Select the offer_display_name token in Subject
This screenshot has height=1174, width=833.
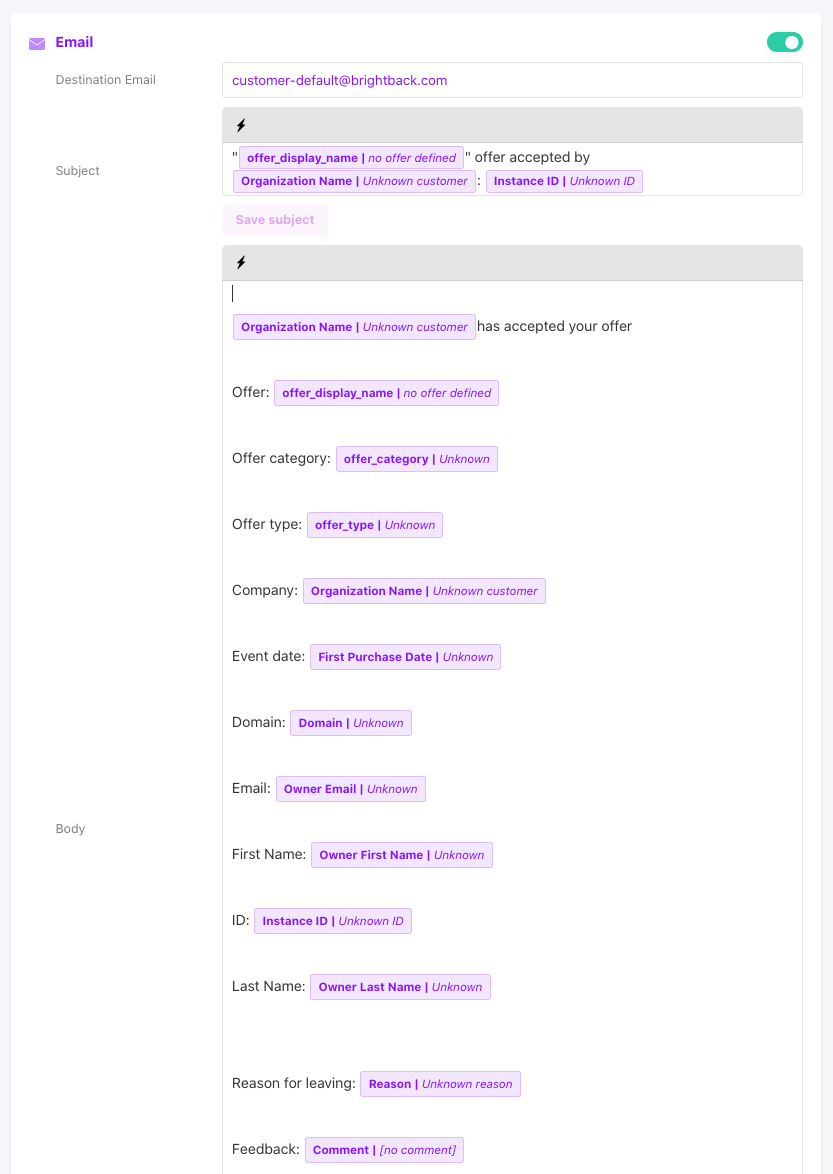pyautogui.click(x=351, y=158)
